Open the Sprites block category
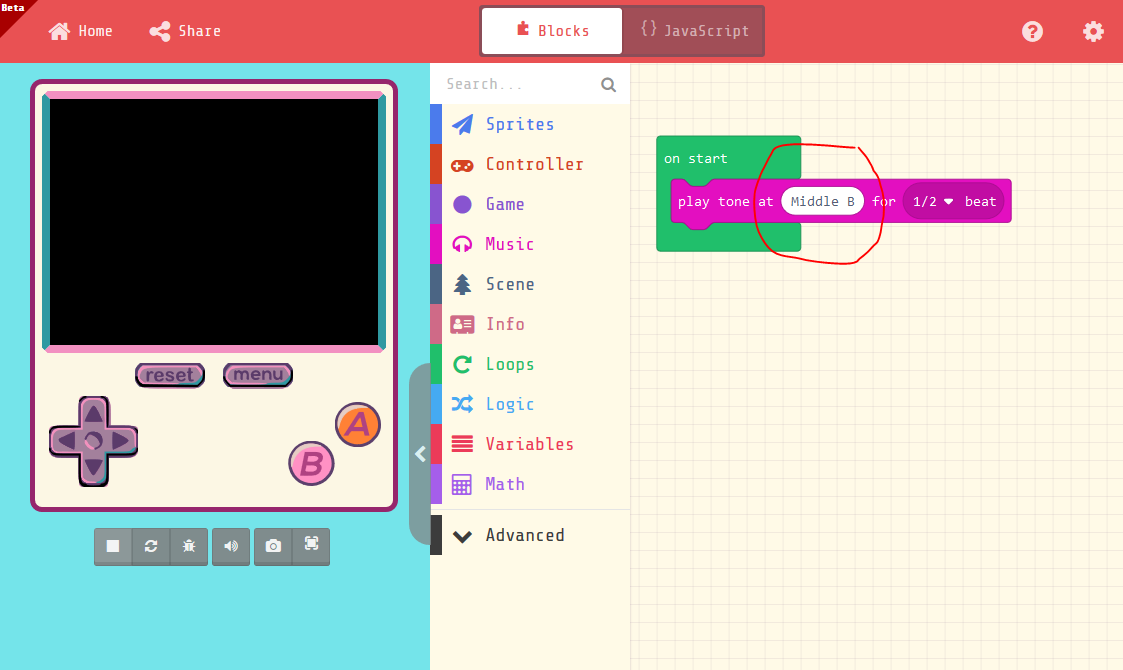The width and height of the screenshot is (1123, 670). (x=530, y=124)
